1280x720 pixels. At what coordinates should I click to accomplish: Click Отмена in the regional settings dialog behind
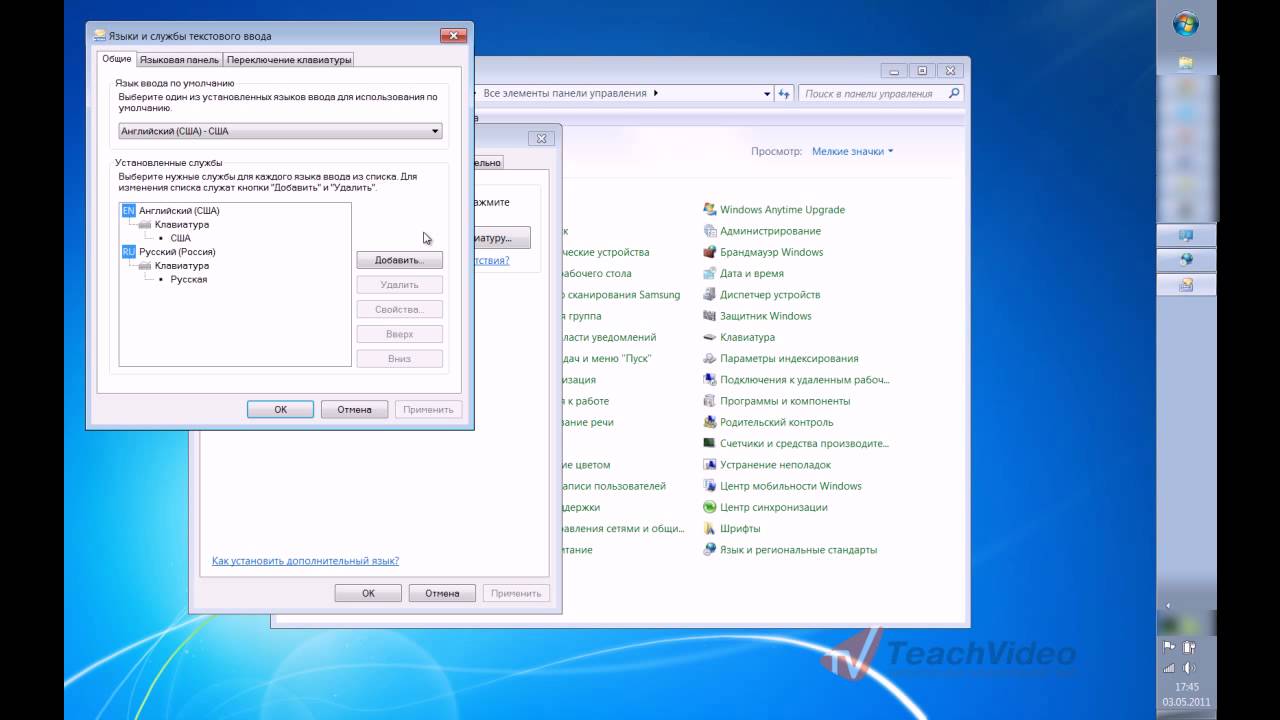point(442,593)
